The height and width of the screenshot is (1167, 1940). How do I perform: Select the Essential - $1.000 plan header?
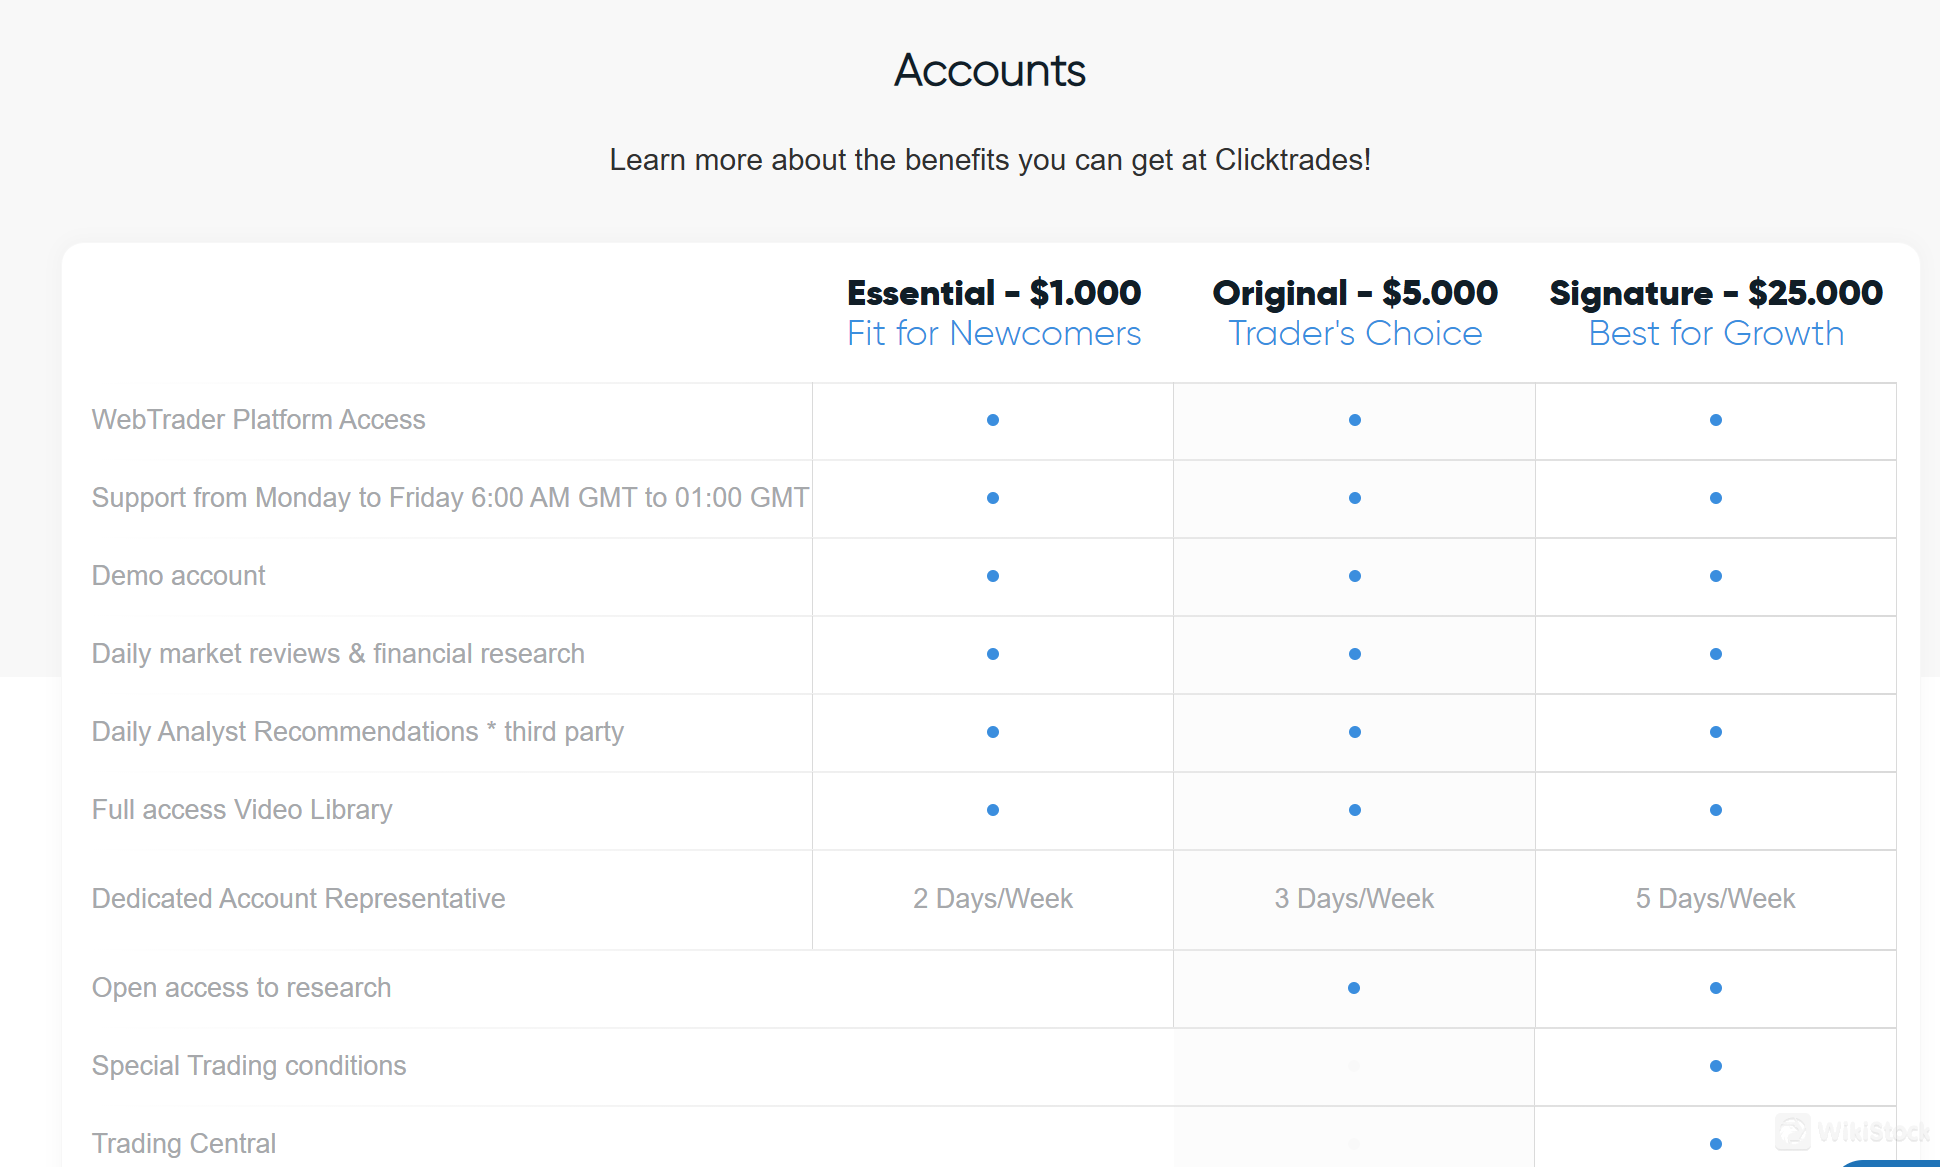994,293
